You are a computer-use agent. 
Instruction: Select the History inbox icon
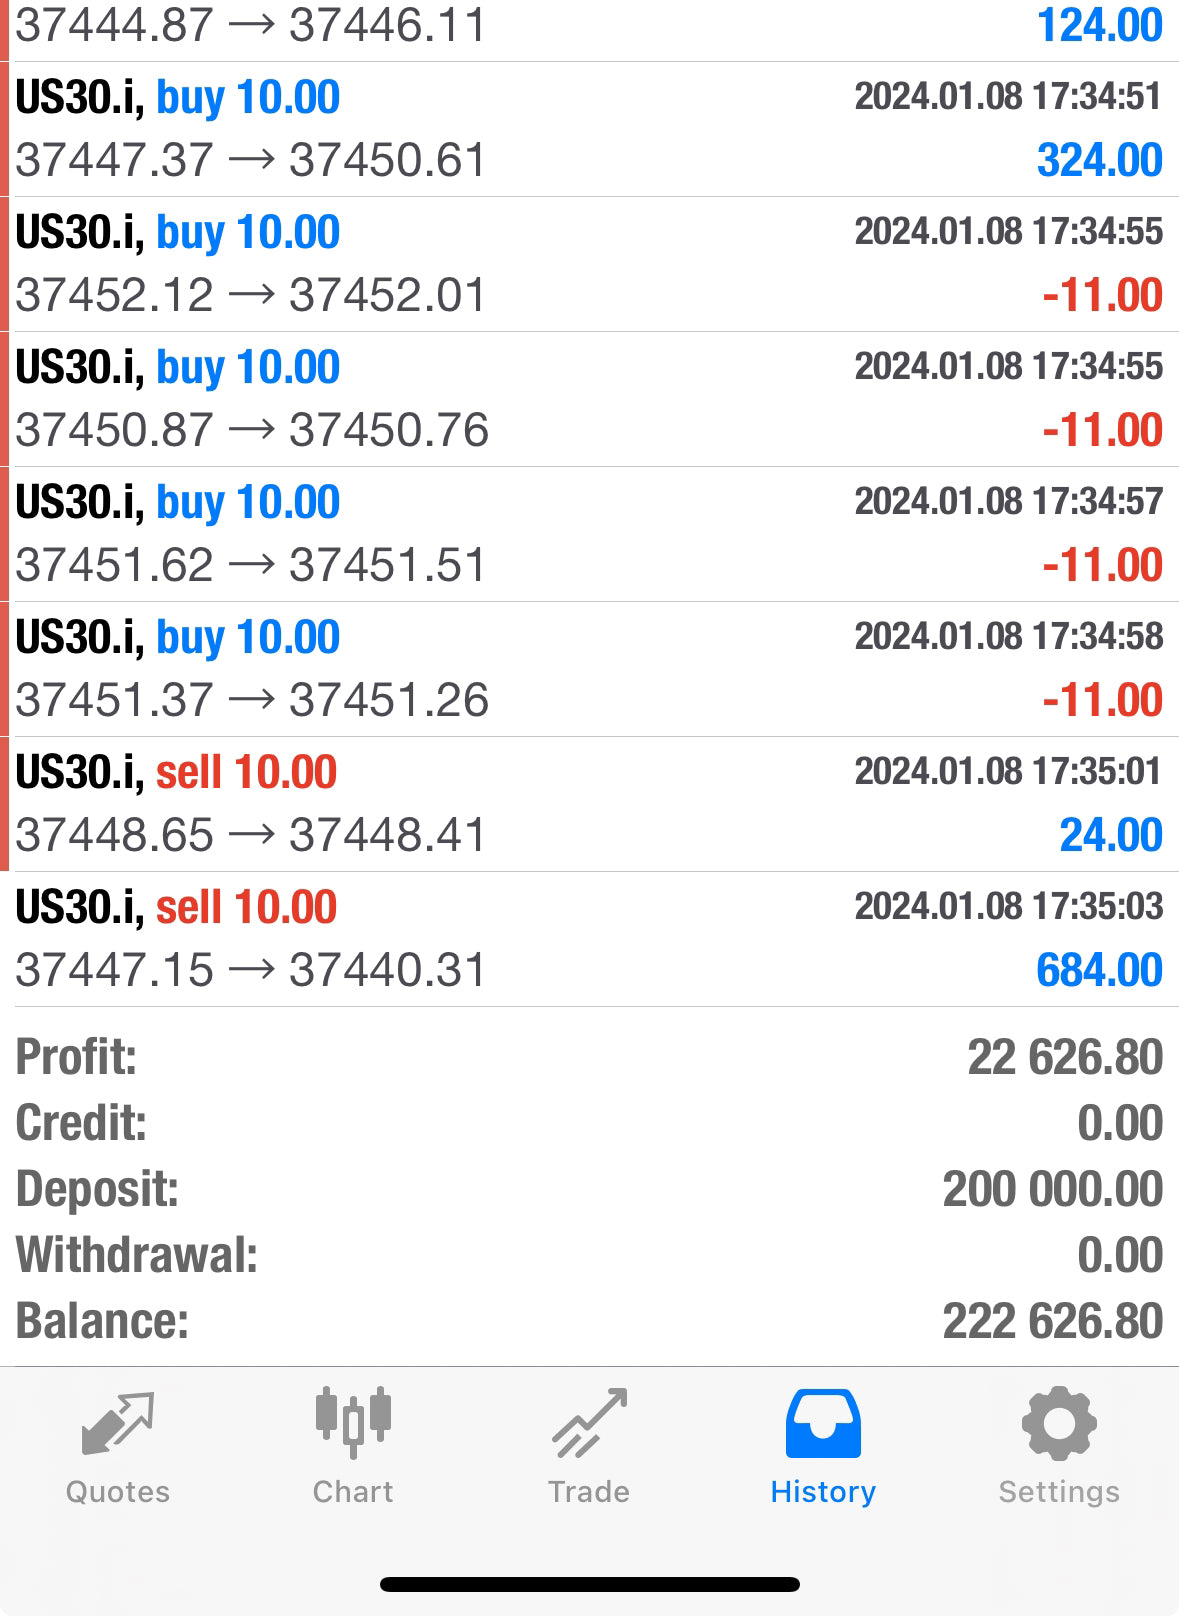point(823,1423)
